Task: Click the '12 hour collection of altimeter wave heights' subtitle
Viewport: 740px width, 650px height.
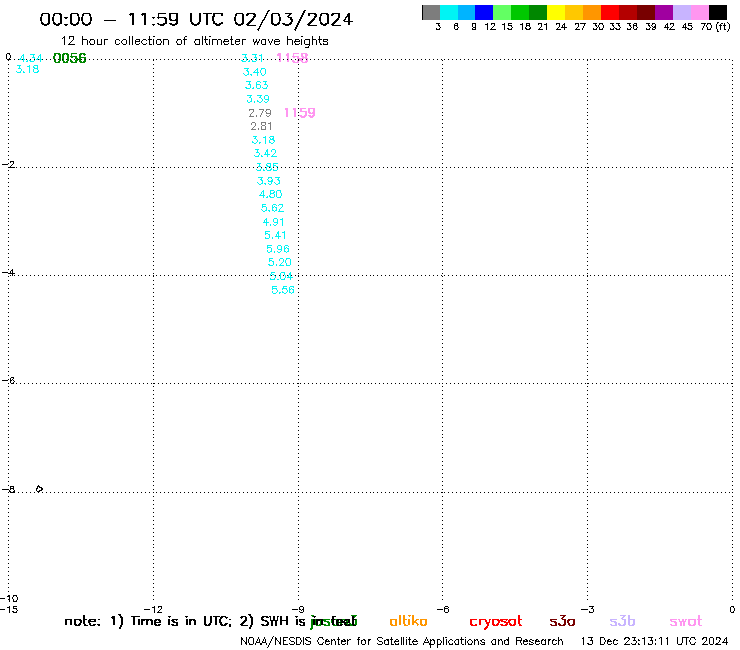Action: 194,41
